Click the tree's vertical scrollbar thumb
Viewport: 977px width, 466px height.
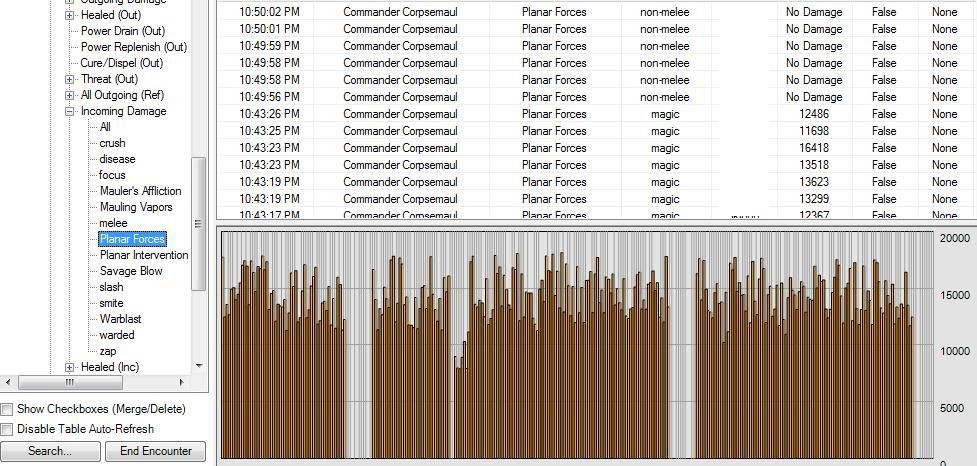pos(199,224)
